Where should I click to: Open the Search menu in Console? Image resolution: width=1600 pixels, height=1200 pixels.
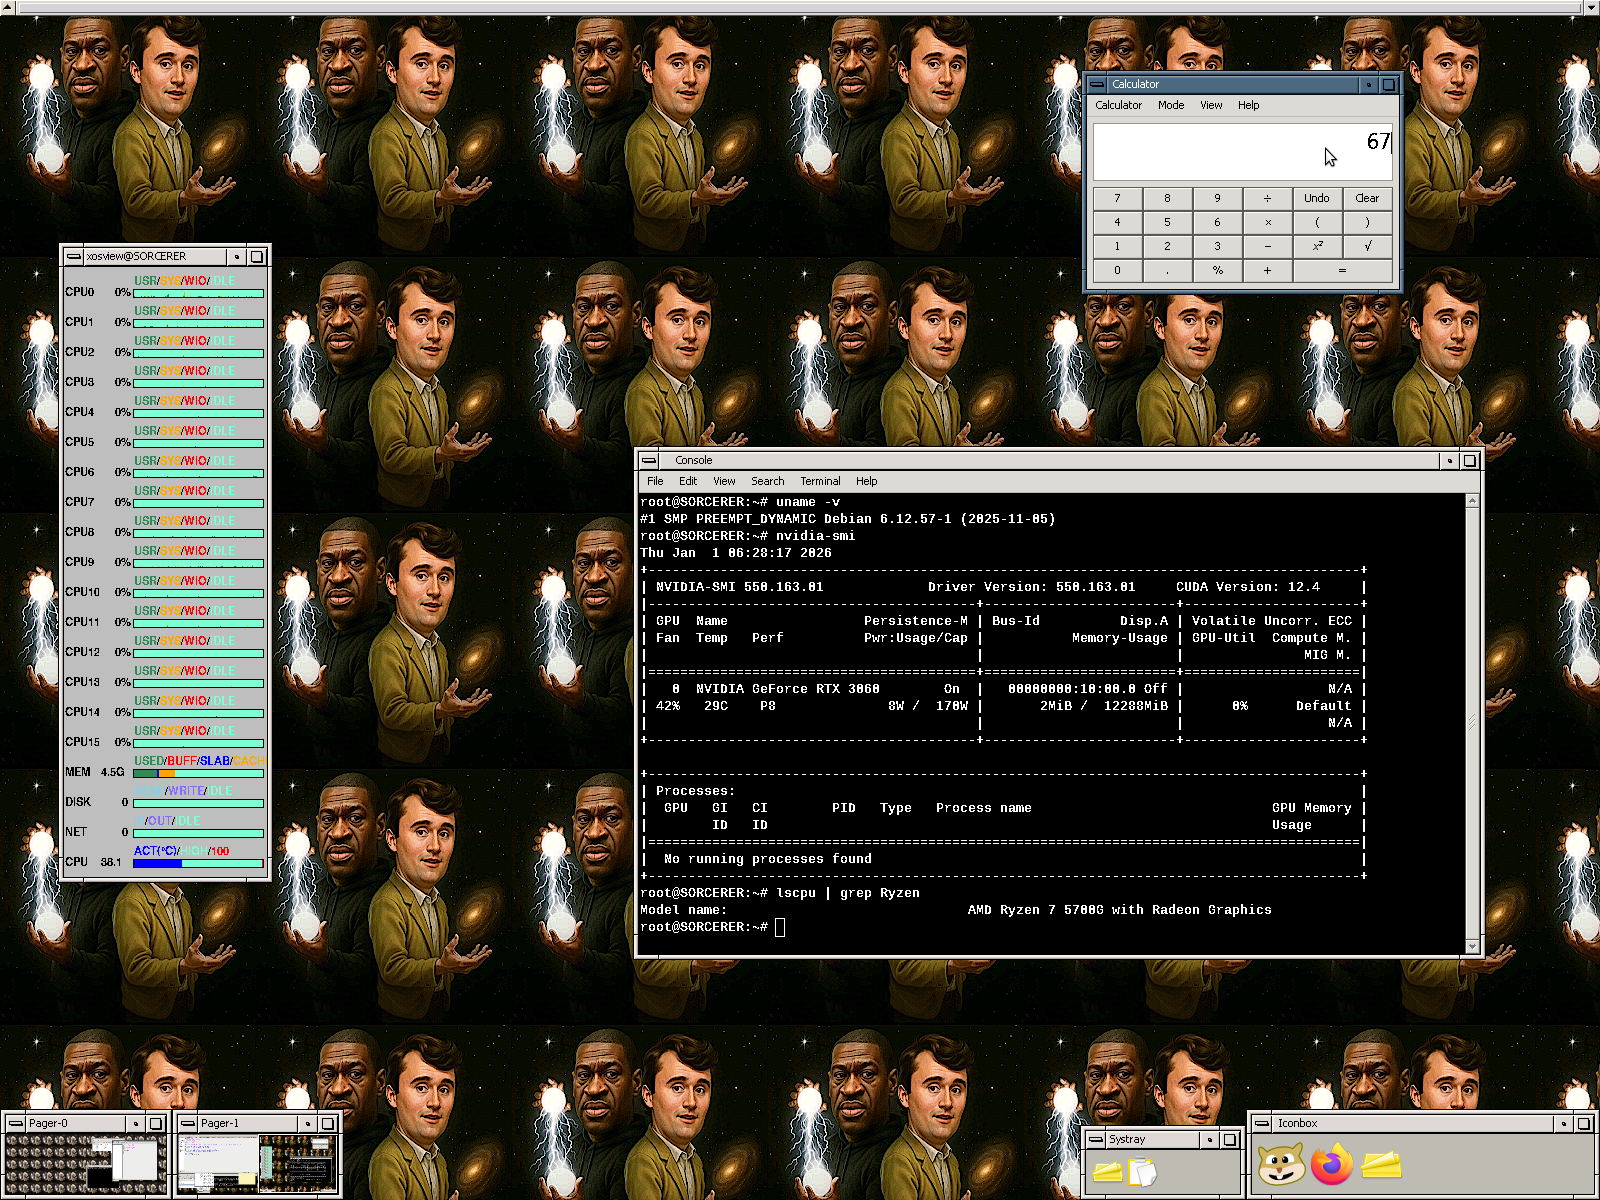[x=767, y=481]
